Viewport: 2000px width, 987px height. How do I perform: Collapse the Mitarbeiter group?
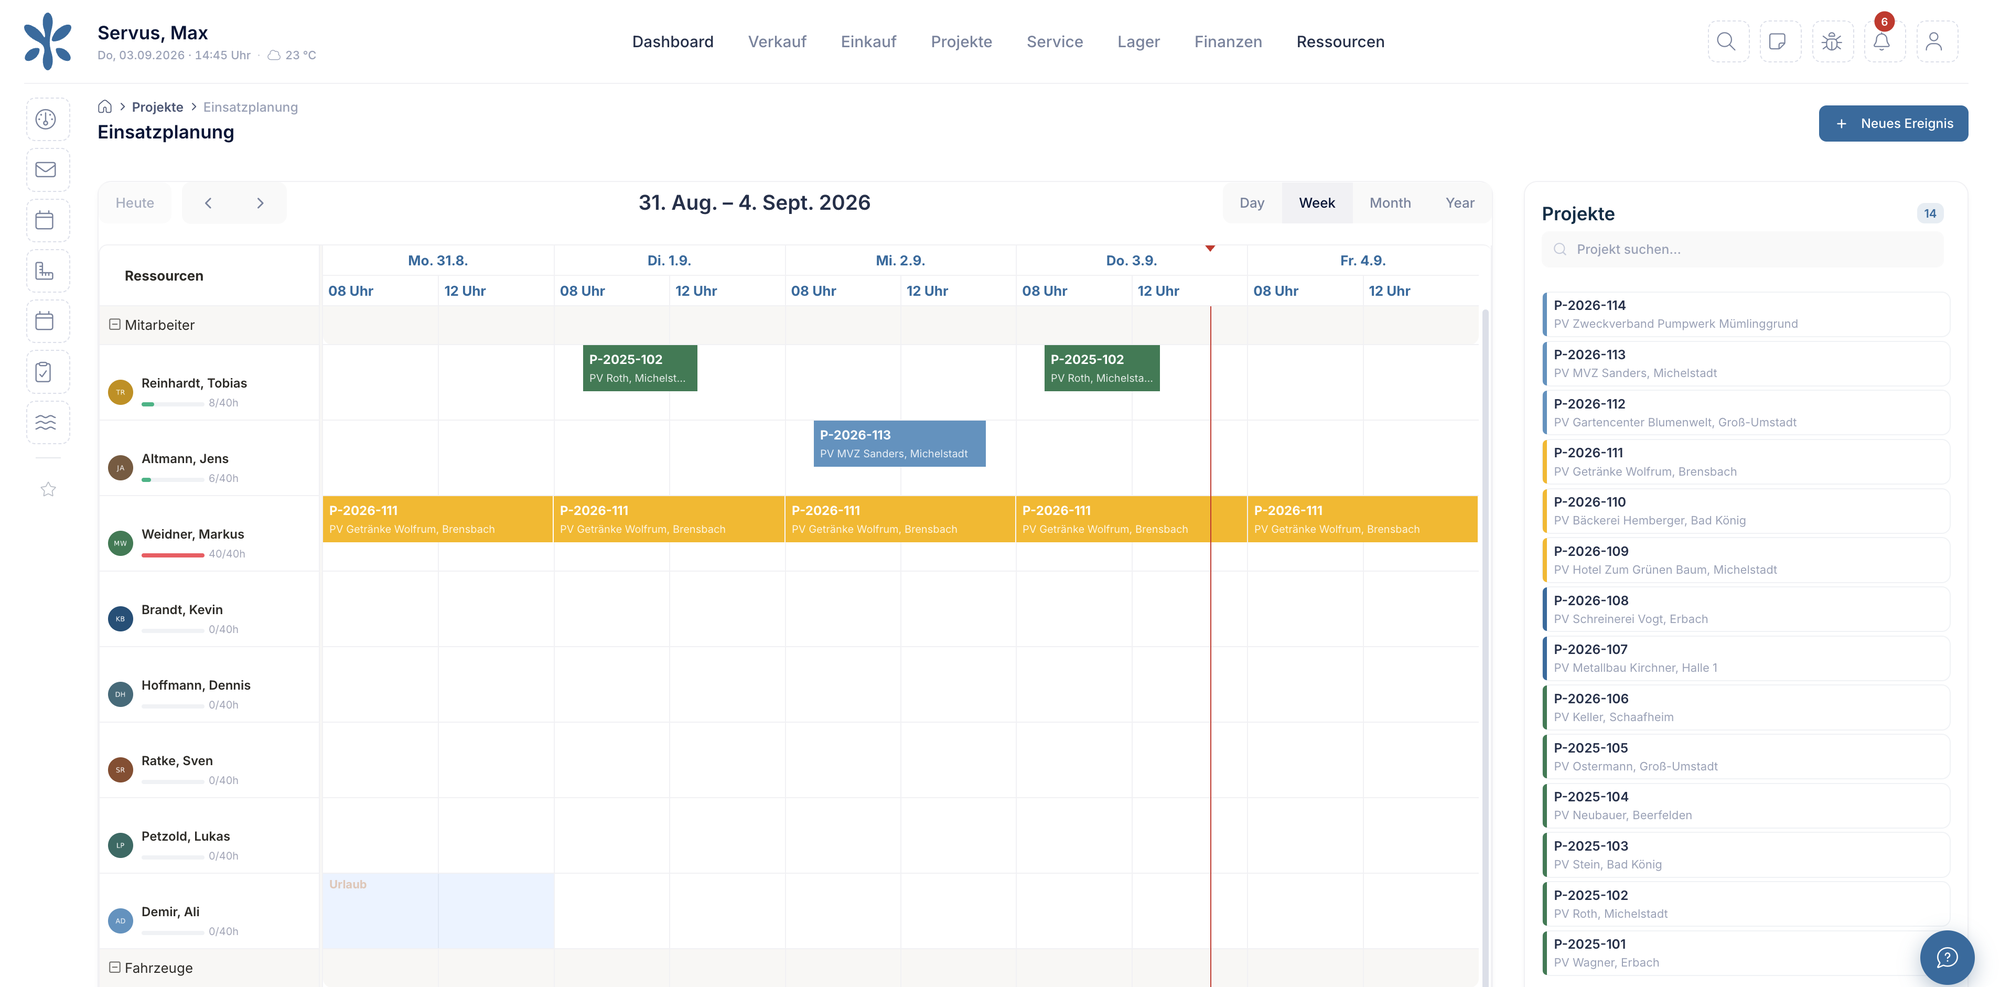click(x=115, y=325)
